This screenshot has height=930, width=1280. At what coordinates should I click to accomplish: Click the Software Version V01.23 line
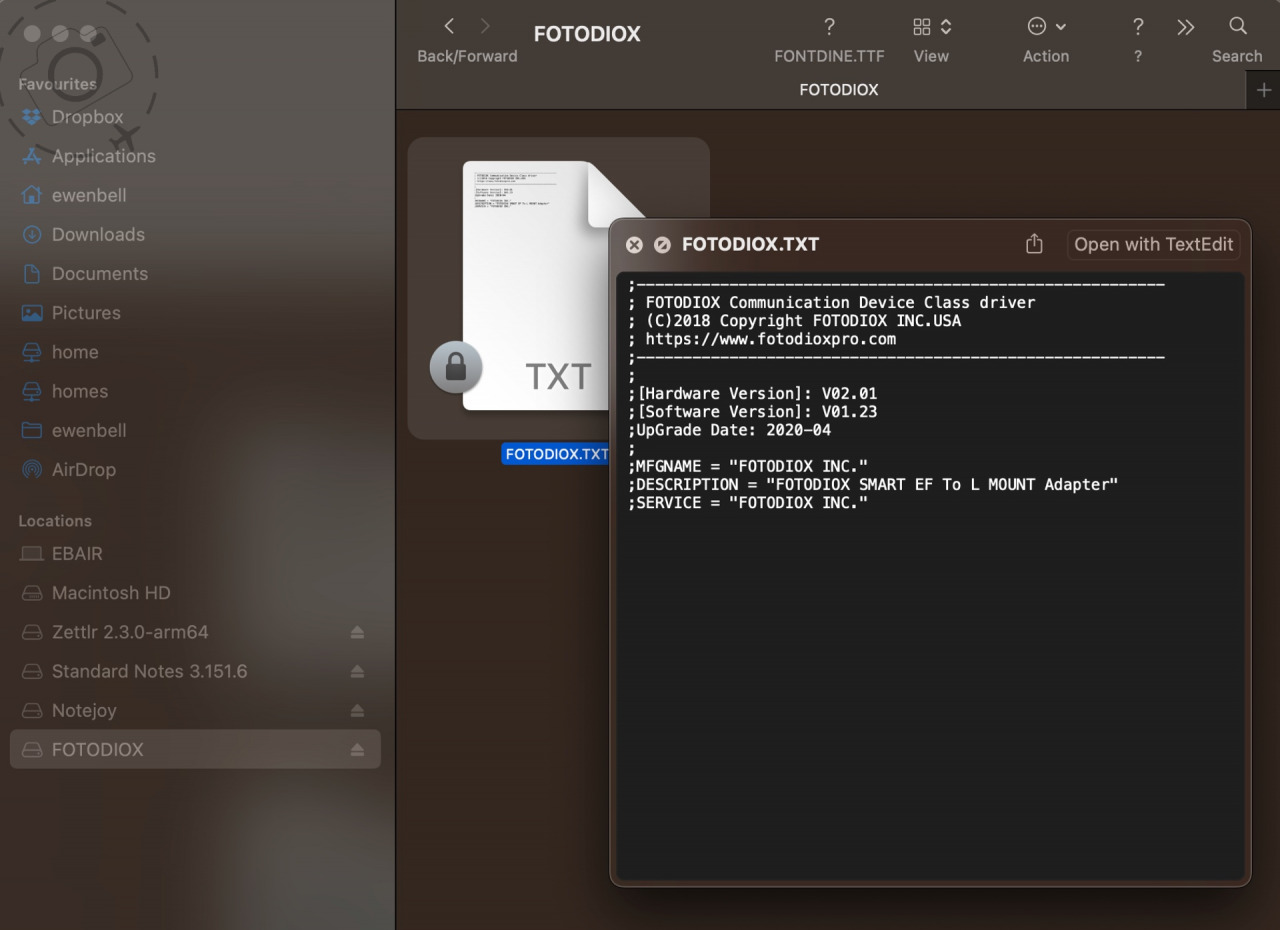(752, 411)
